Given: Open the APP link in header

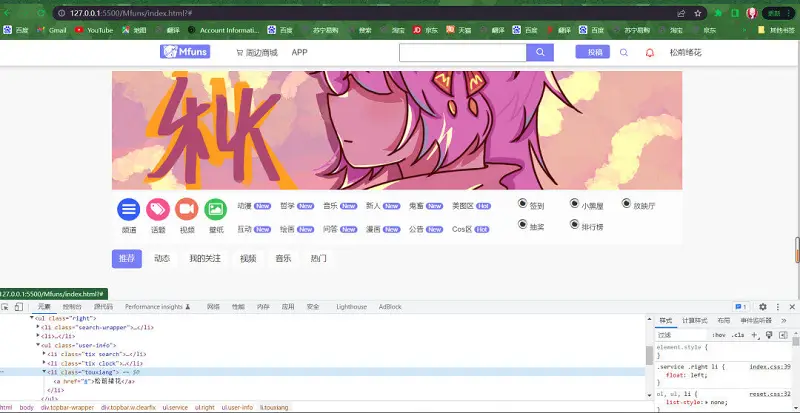Looking at the screenshot, I should (x=299, y=52).
